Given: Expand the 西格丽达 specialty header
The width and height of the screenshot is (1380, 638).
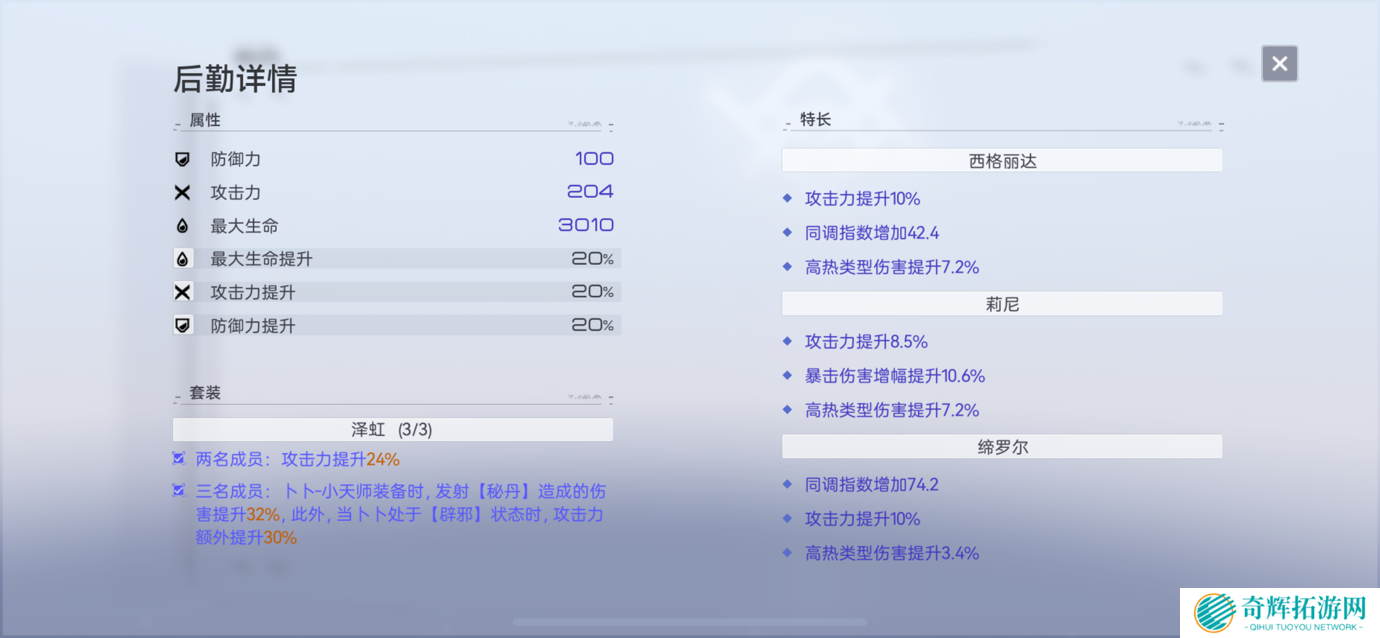Looking at the screenshot, I should pos(1002,161).
